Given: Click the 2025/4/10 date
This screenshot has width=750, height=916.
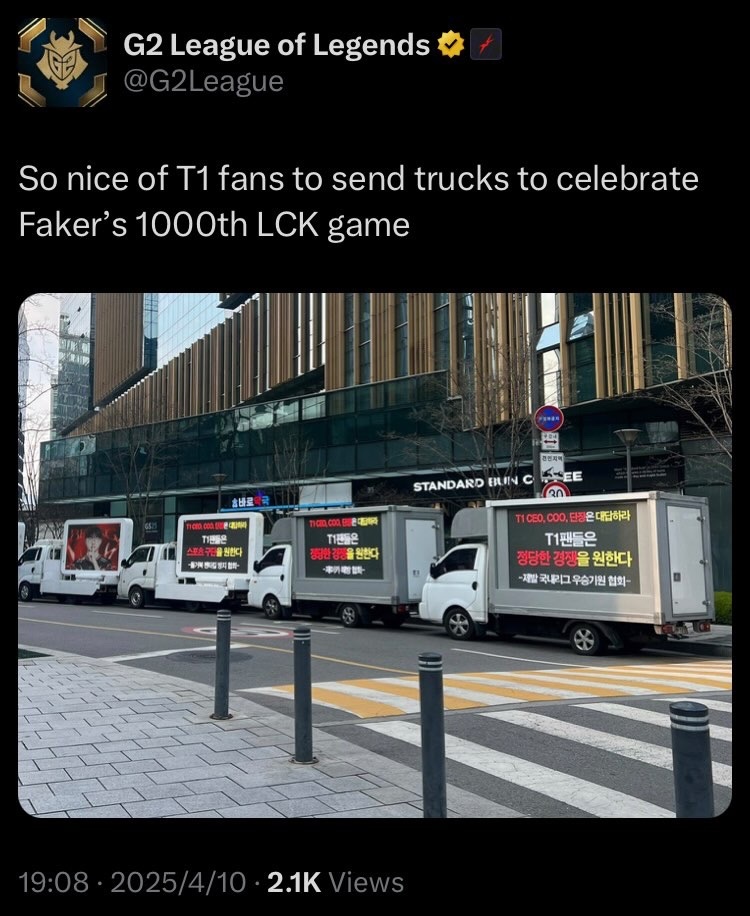Looking at the screenshot, I should click(178, 882).
